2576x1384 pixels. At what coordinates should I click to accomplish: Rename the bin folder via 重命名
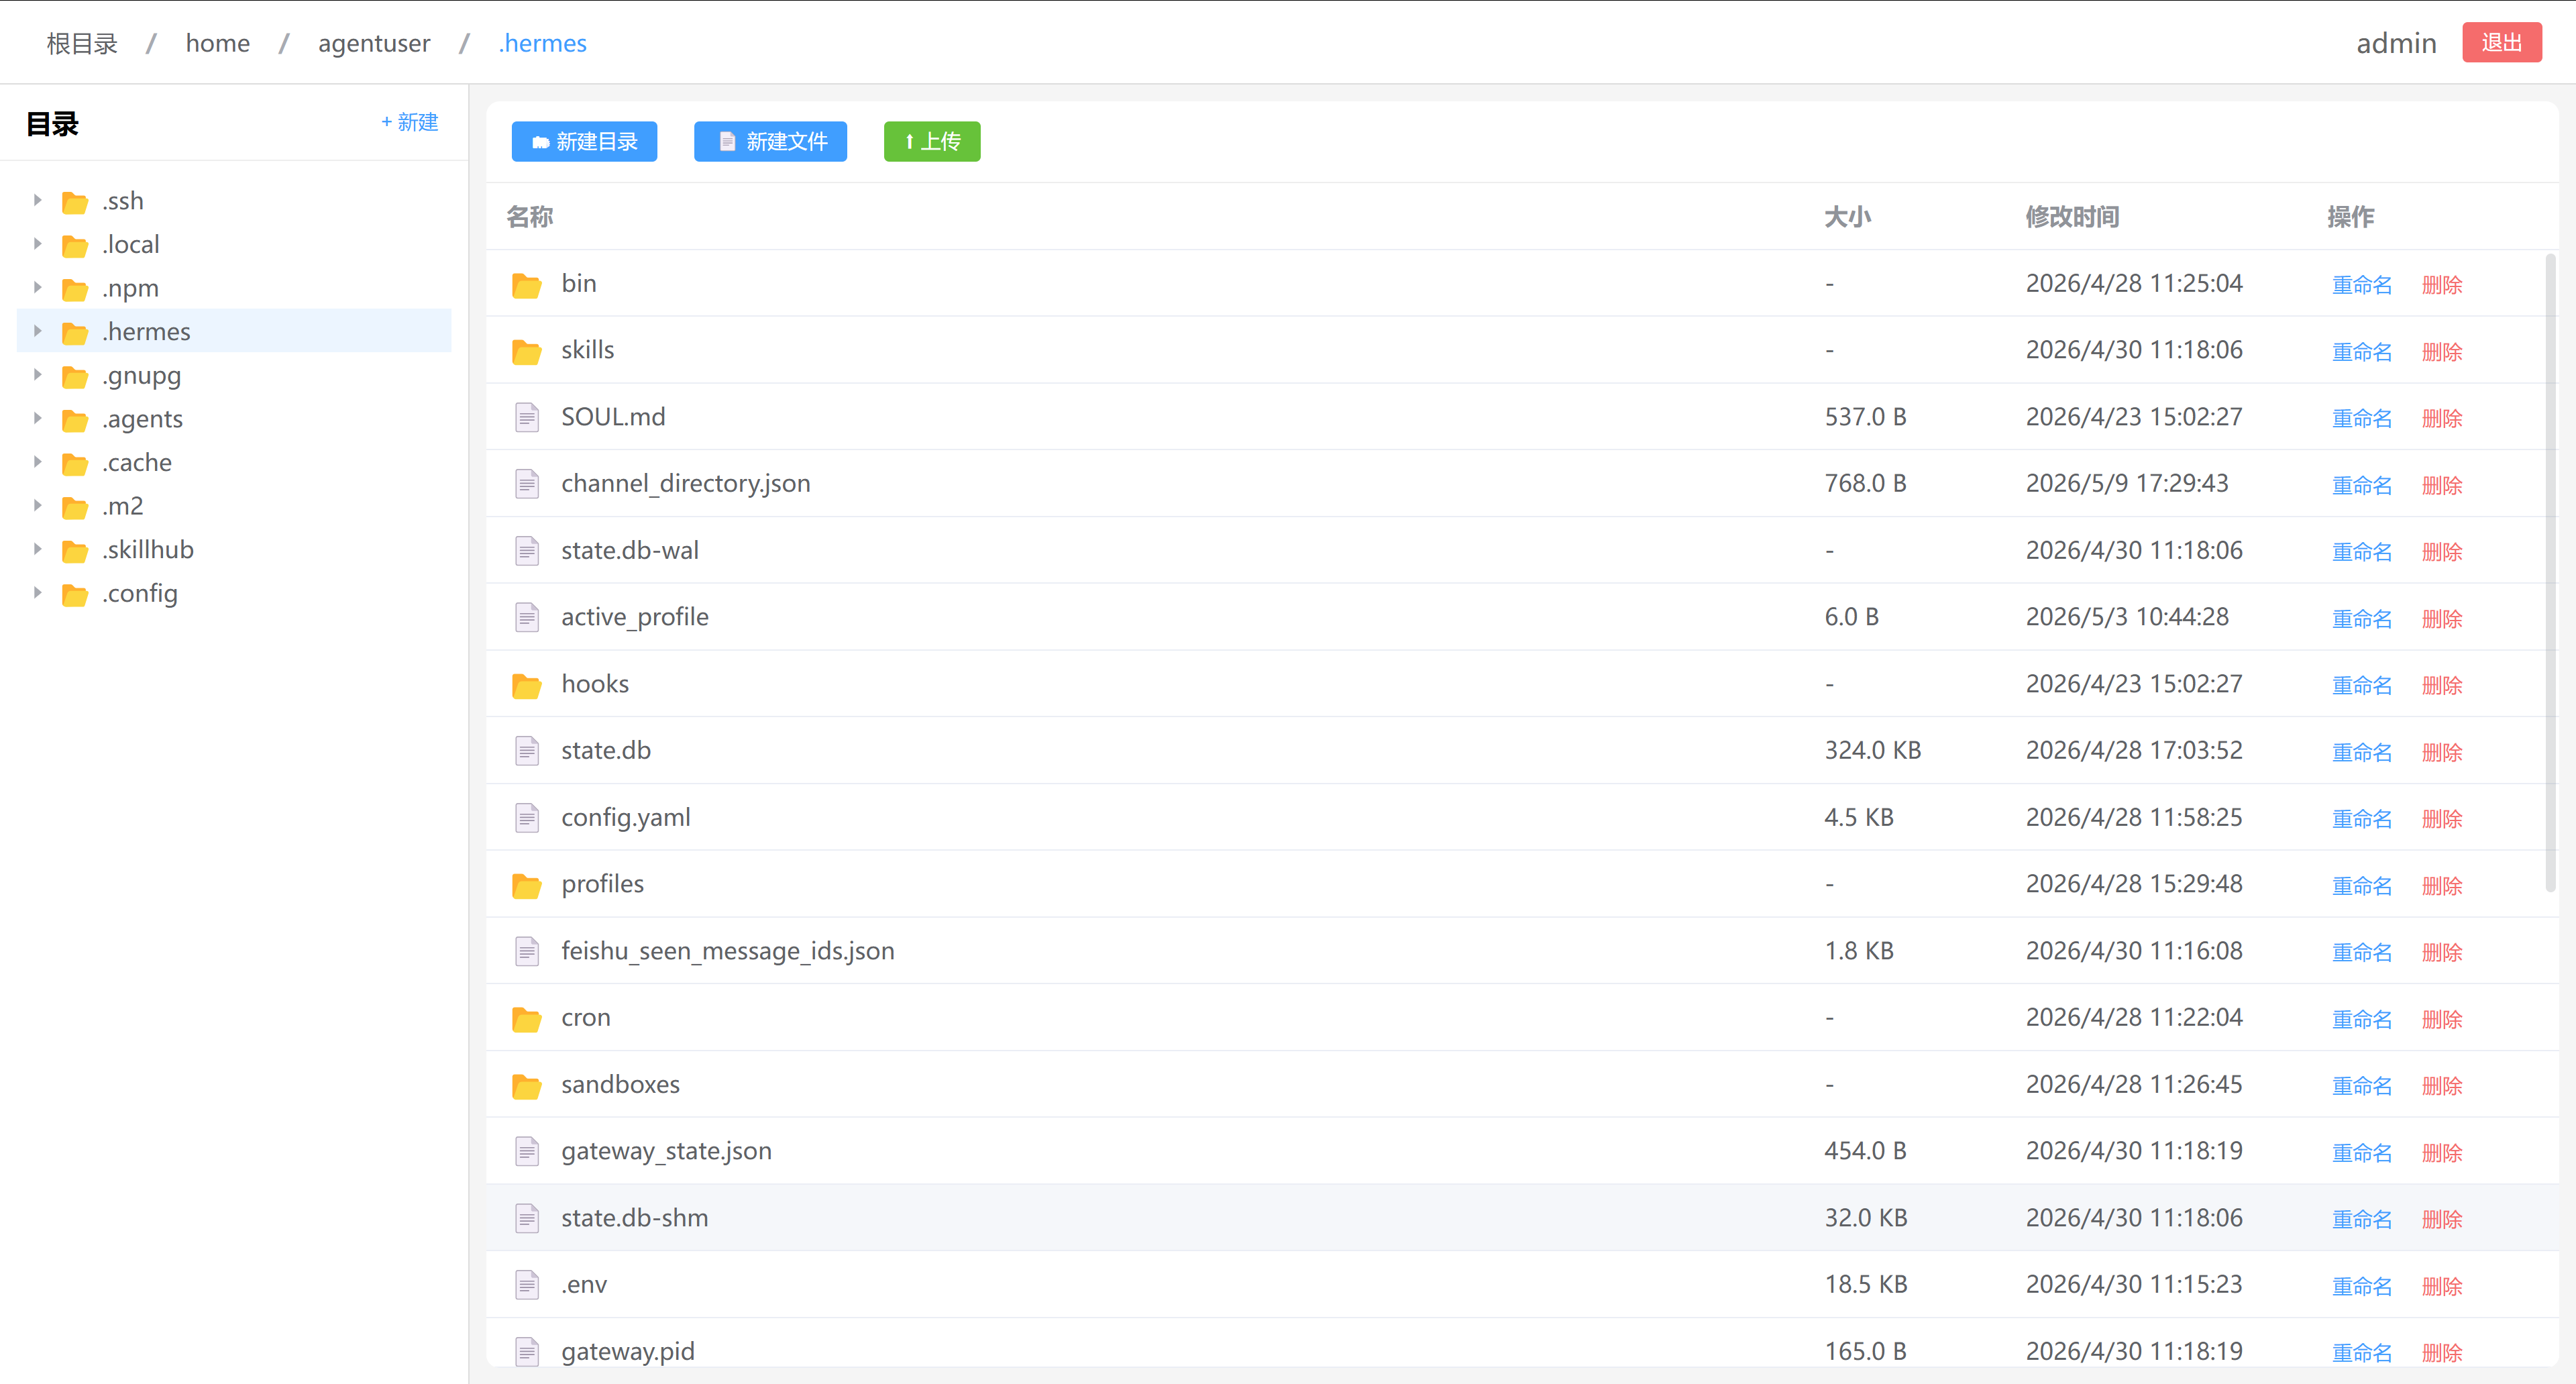(x=2362, y=285)
